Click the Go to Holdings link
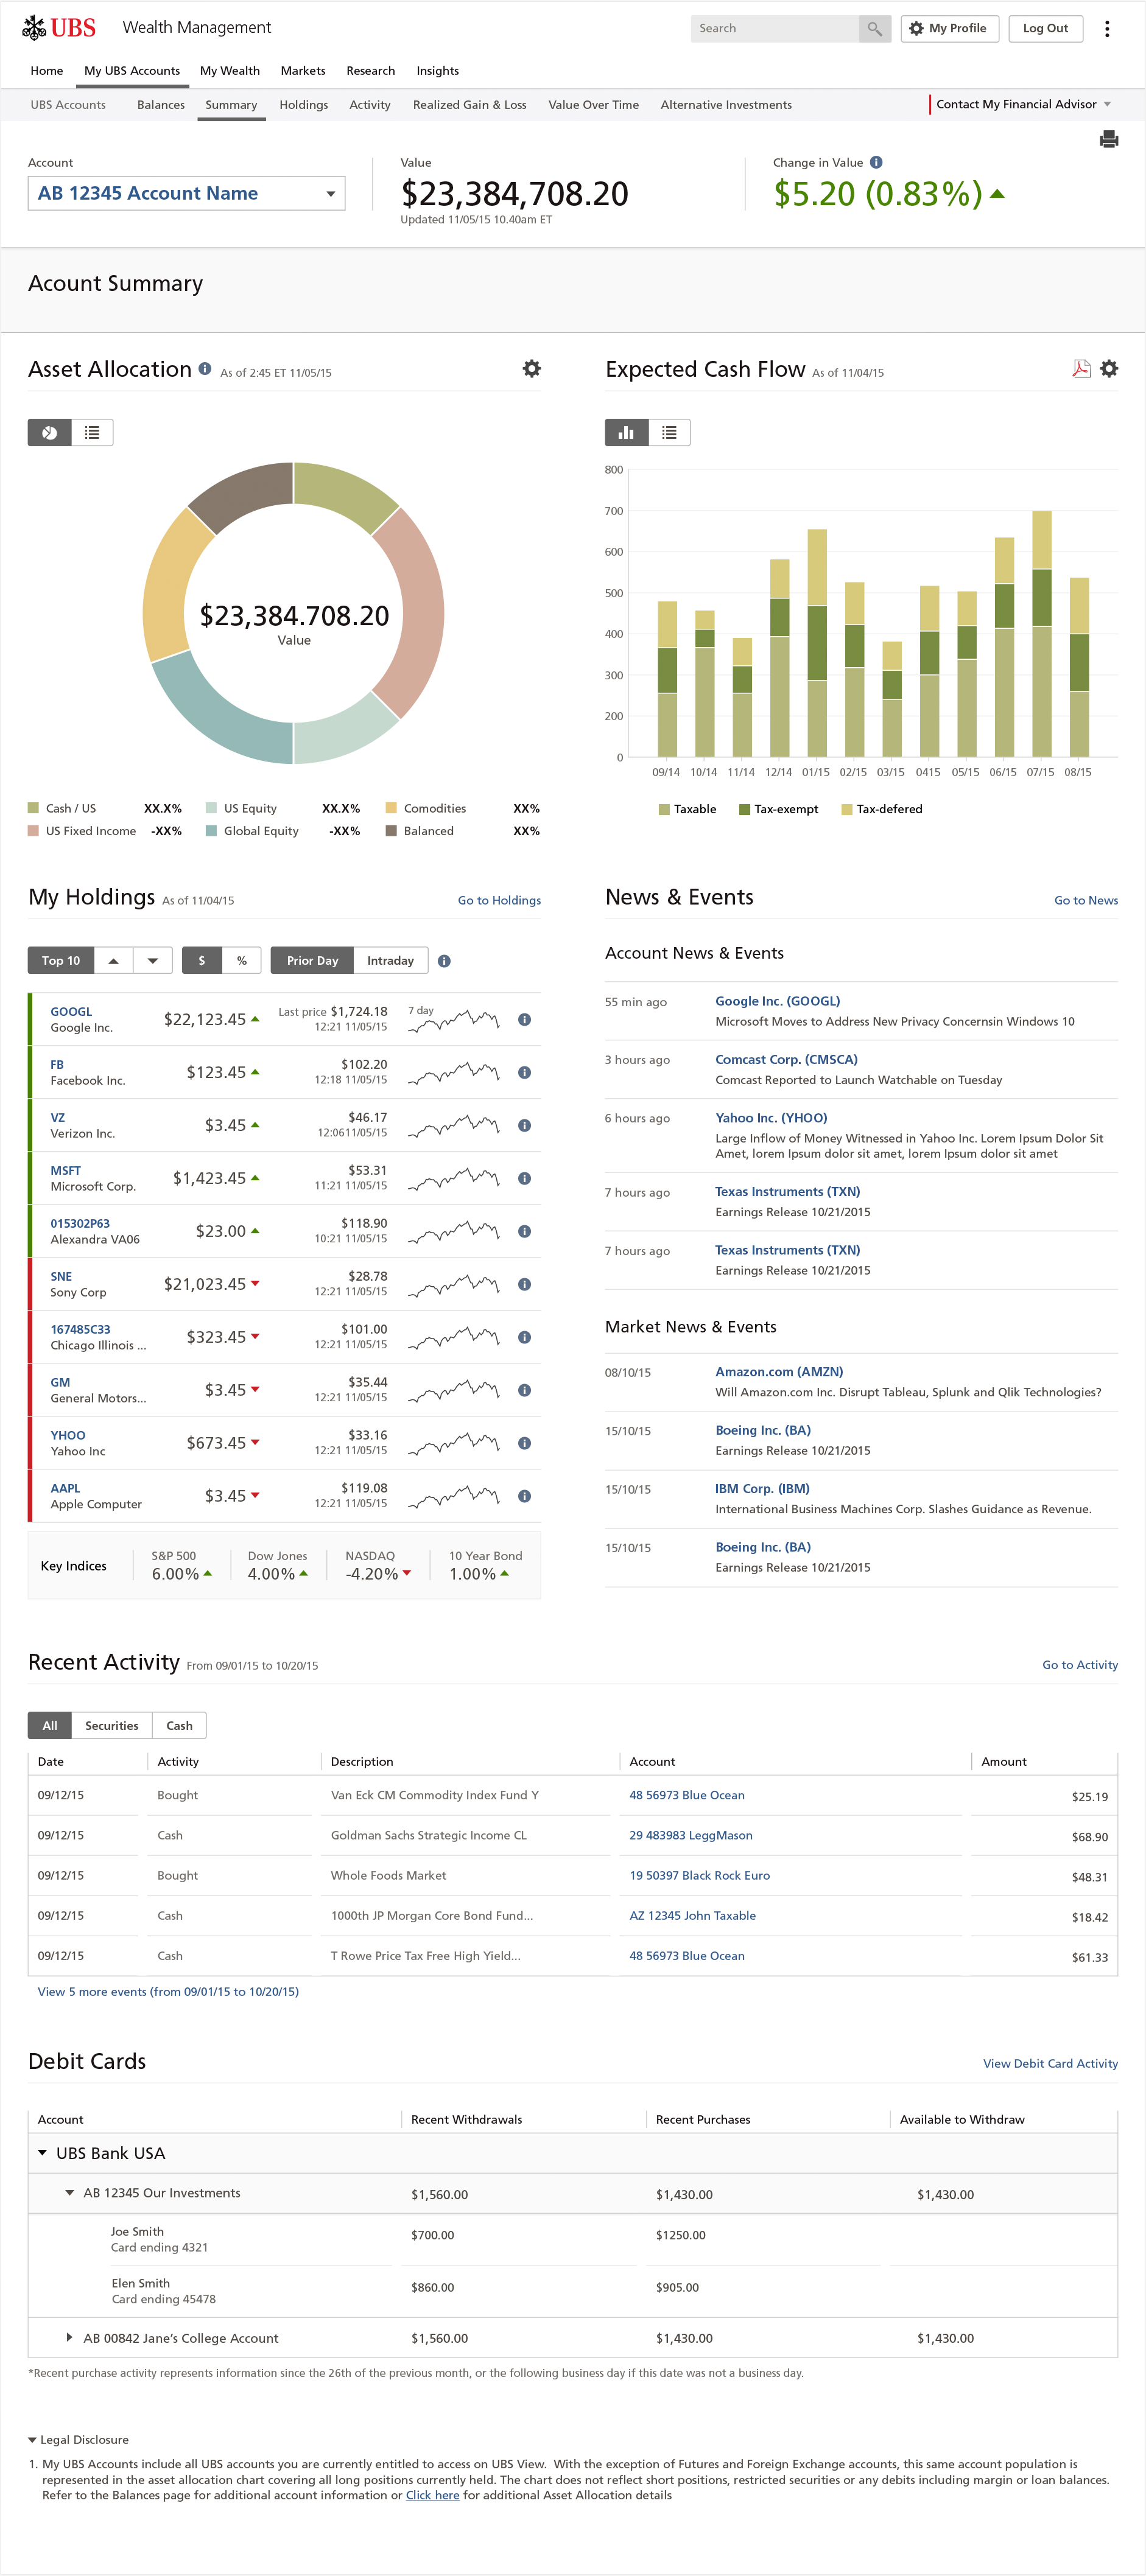The width and height of the screenshot is (1146, 2576). point(499,901)
